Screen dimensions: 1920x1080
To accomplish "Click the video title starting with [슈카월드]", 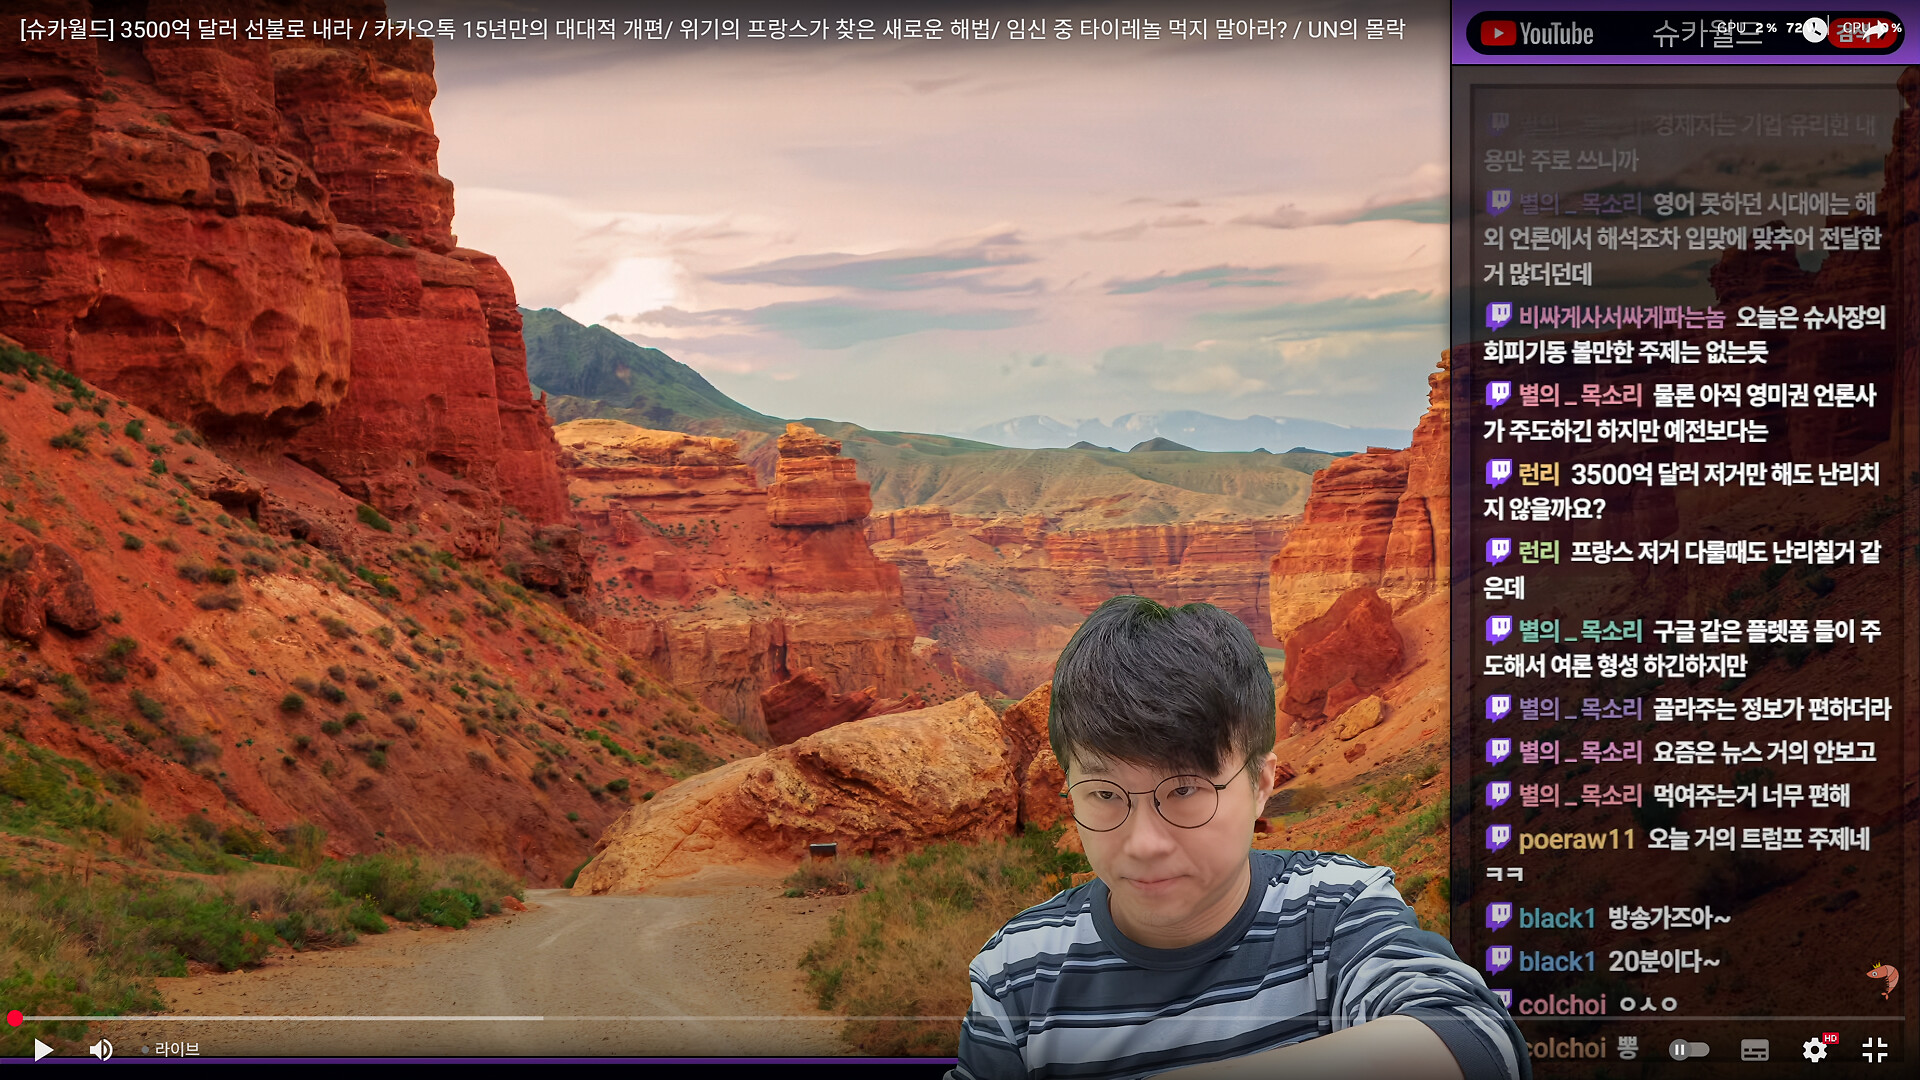I will 712,29.
